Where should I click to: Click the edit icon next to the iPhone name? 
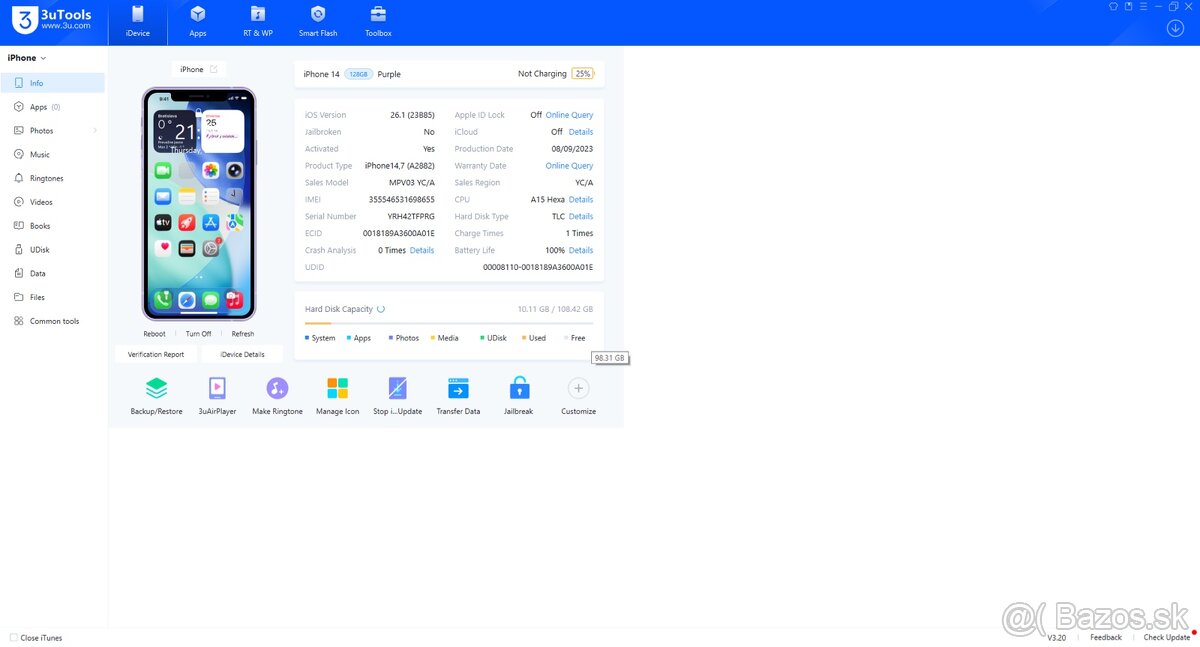(213, 69)
